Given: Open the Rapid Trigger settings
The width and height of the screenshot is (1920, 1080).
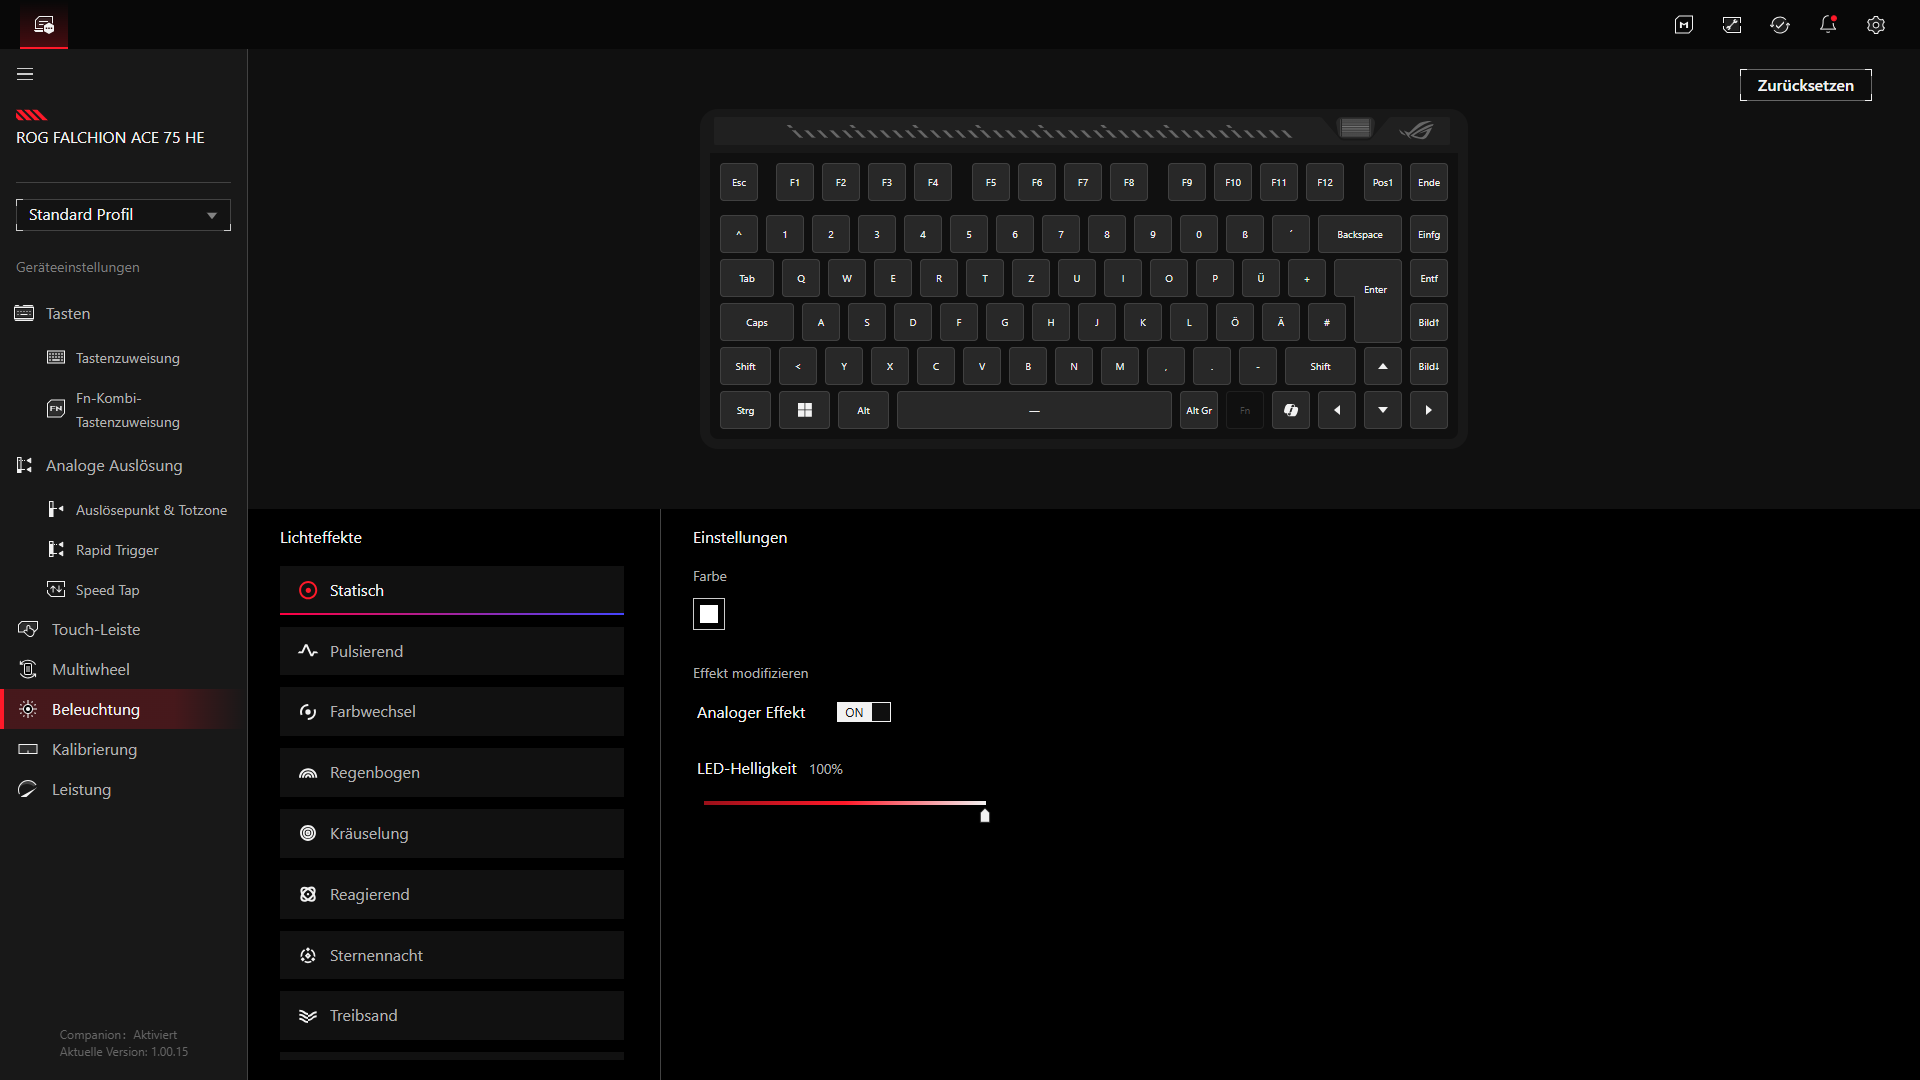Looking at the screenshot, I should (x=117, y=550).
